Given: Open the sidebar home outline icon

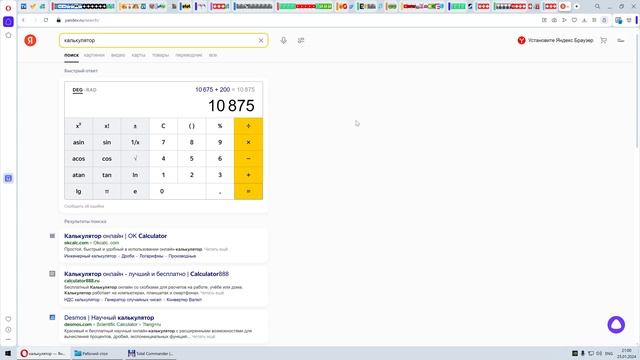Looking at the screenshot, I should pyautogui.click(x=8, y=35).
